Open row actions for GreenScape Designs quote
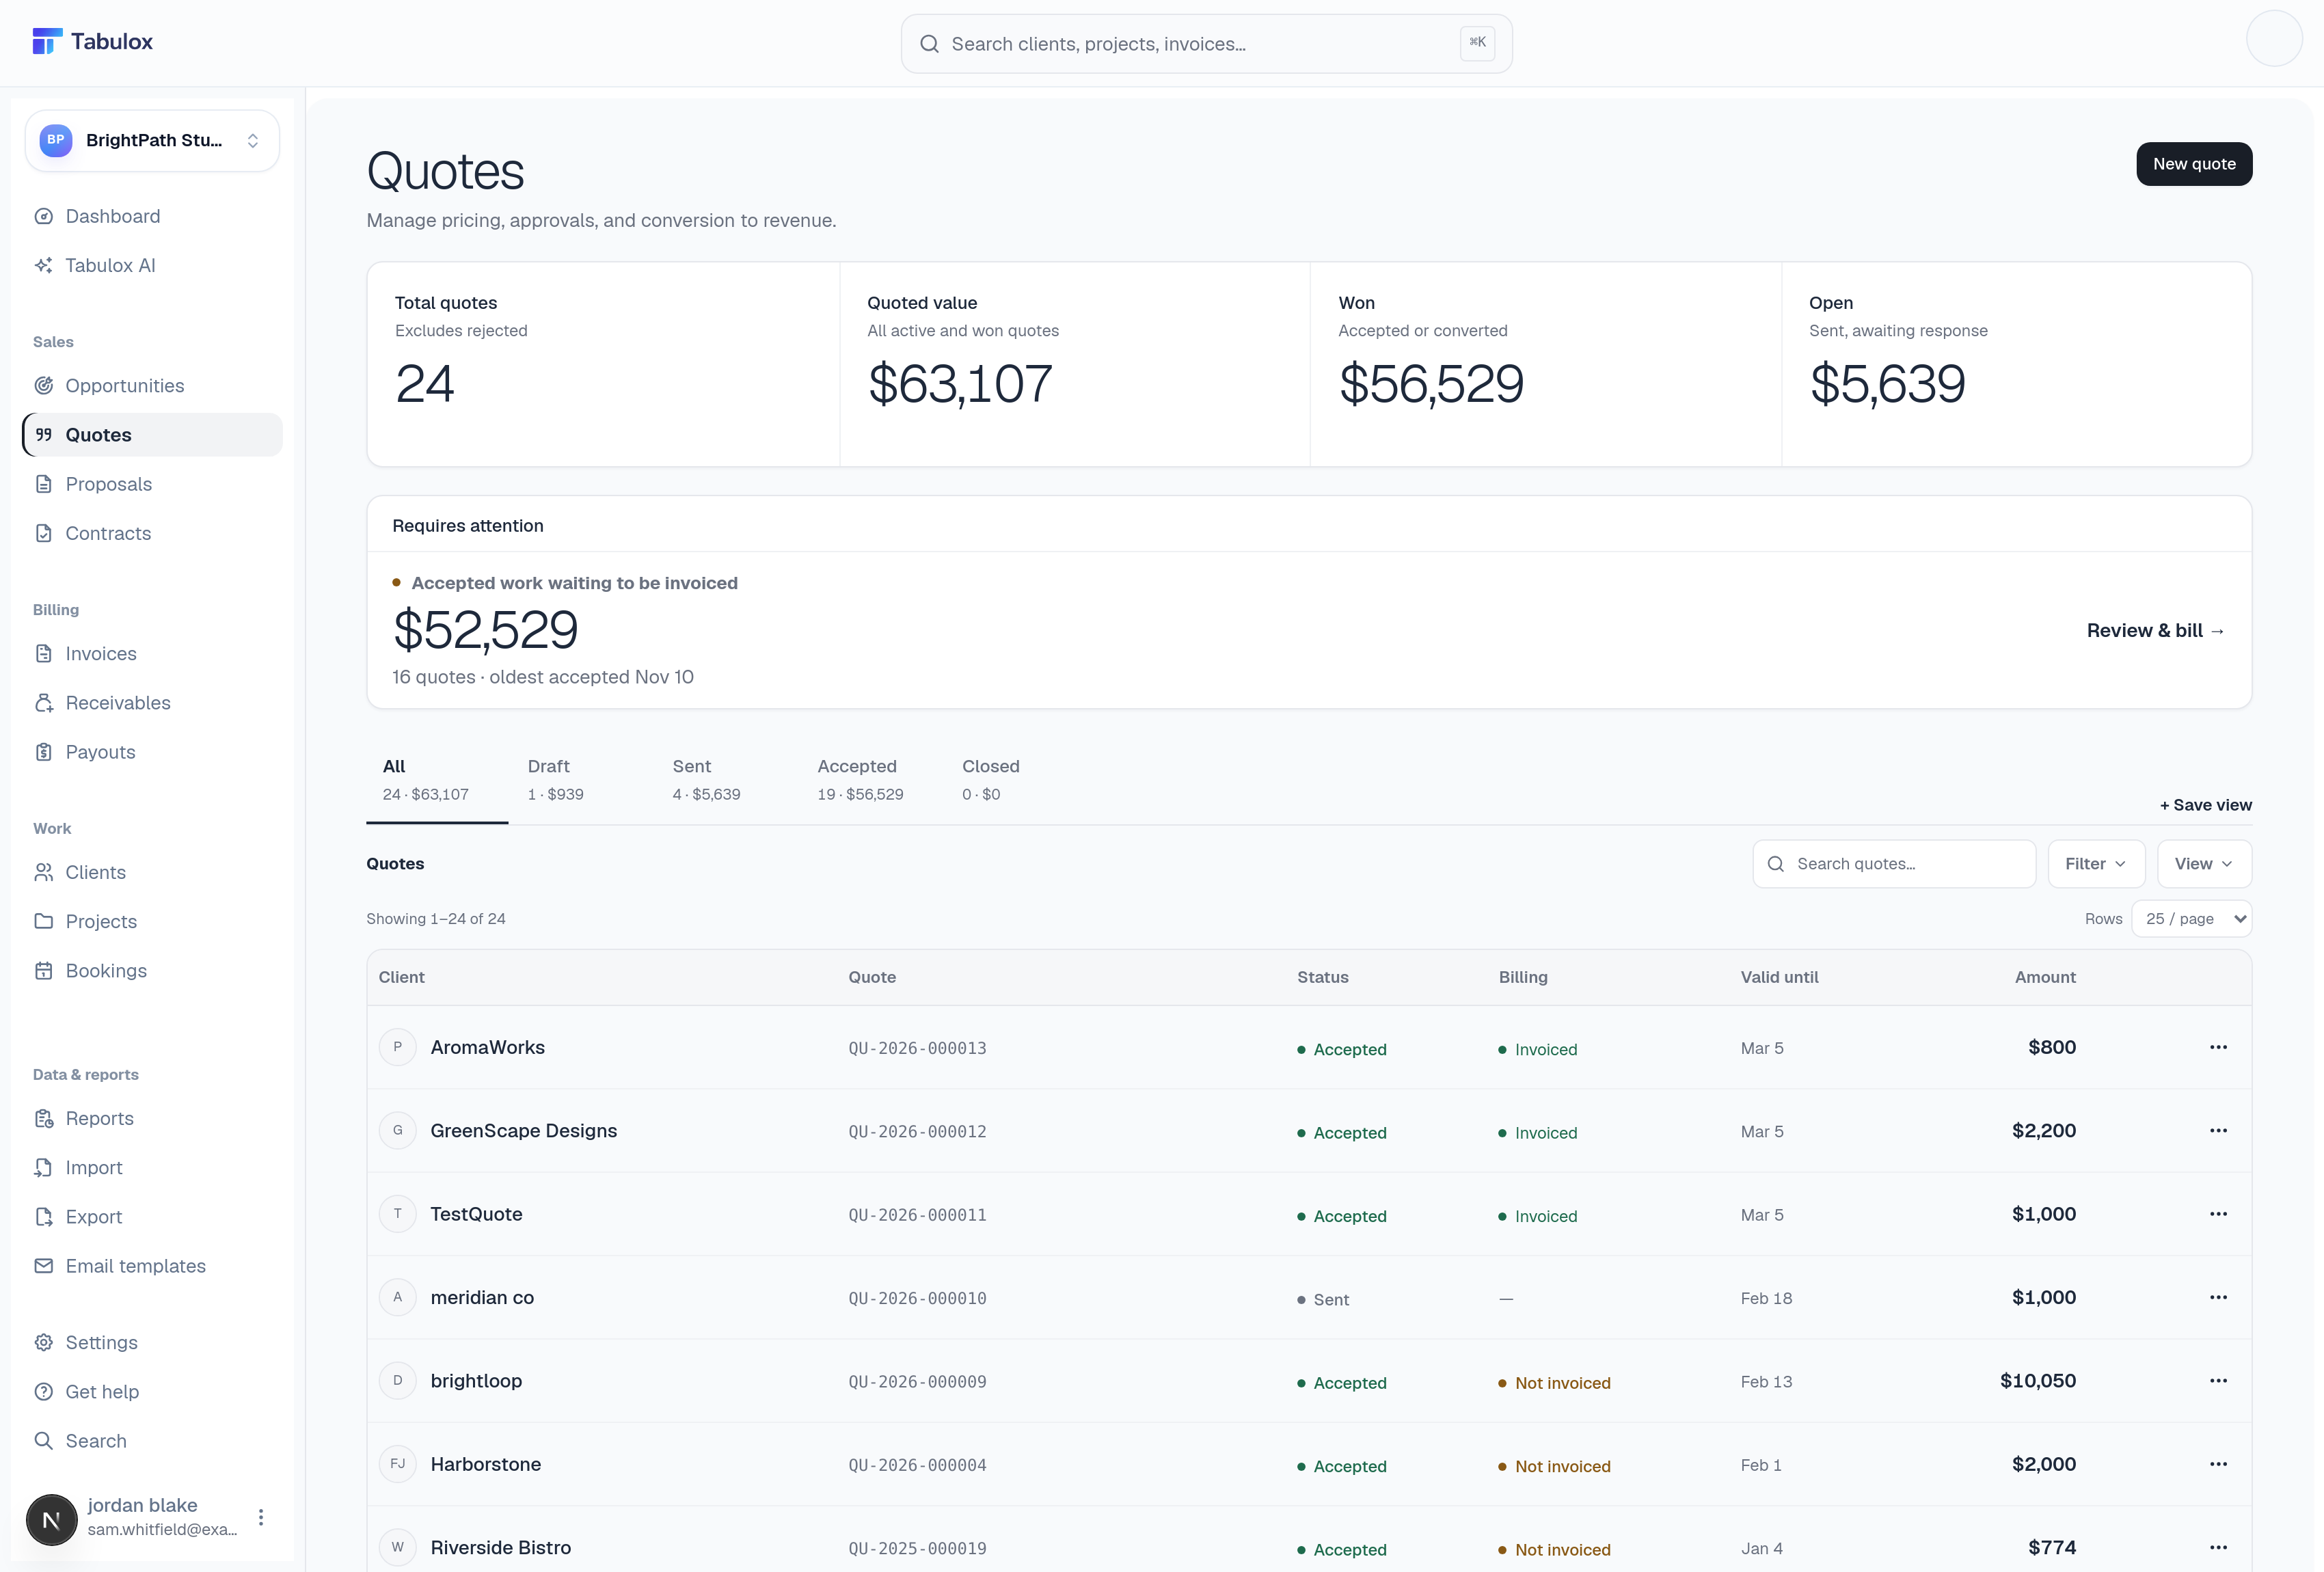This screenshot has width=2324, height=1572. click(x=2218, y=1131)
